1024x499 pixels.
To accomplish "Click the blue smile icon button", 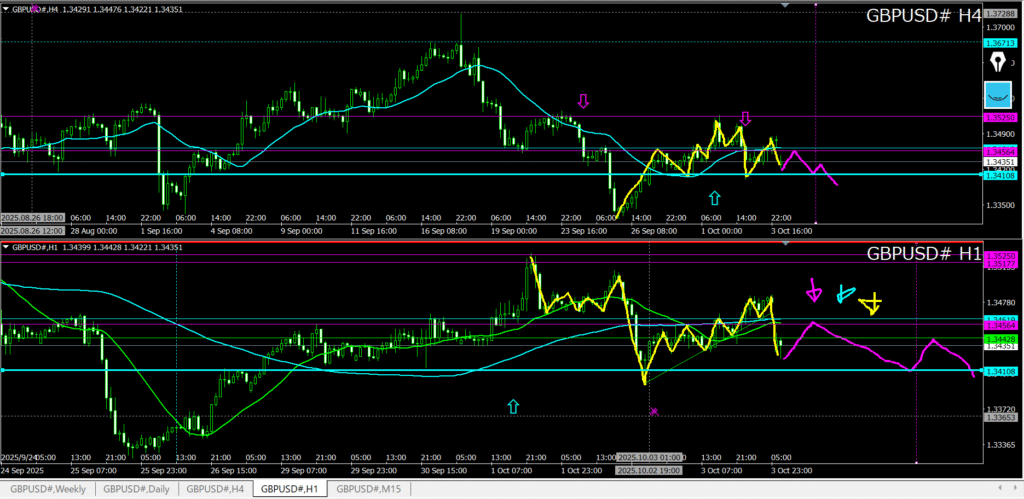I will (x=997, y=96).
